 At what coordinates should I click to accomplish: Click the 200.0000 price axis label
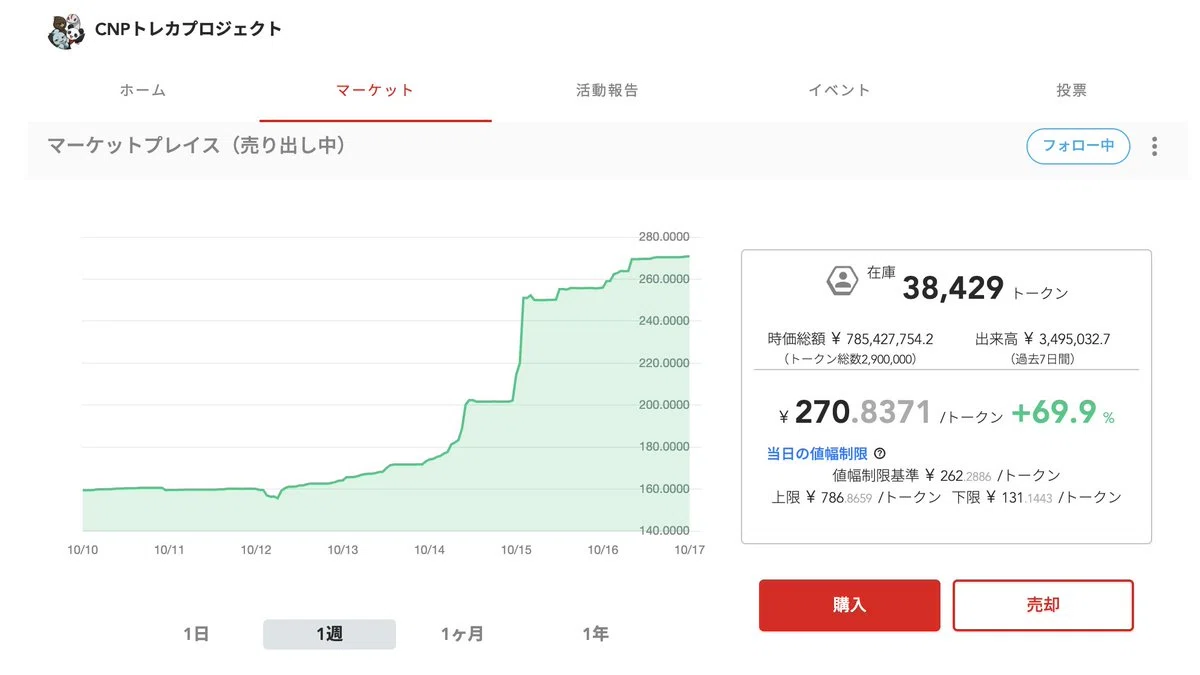[x=663, y=405]
